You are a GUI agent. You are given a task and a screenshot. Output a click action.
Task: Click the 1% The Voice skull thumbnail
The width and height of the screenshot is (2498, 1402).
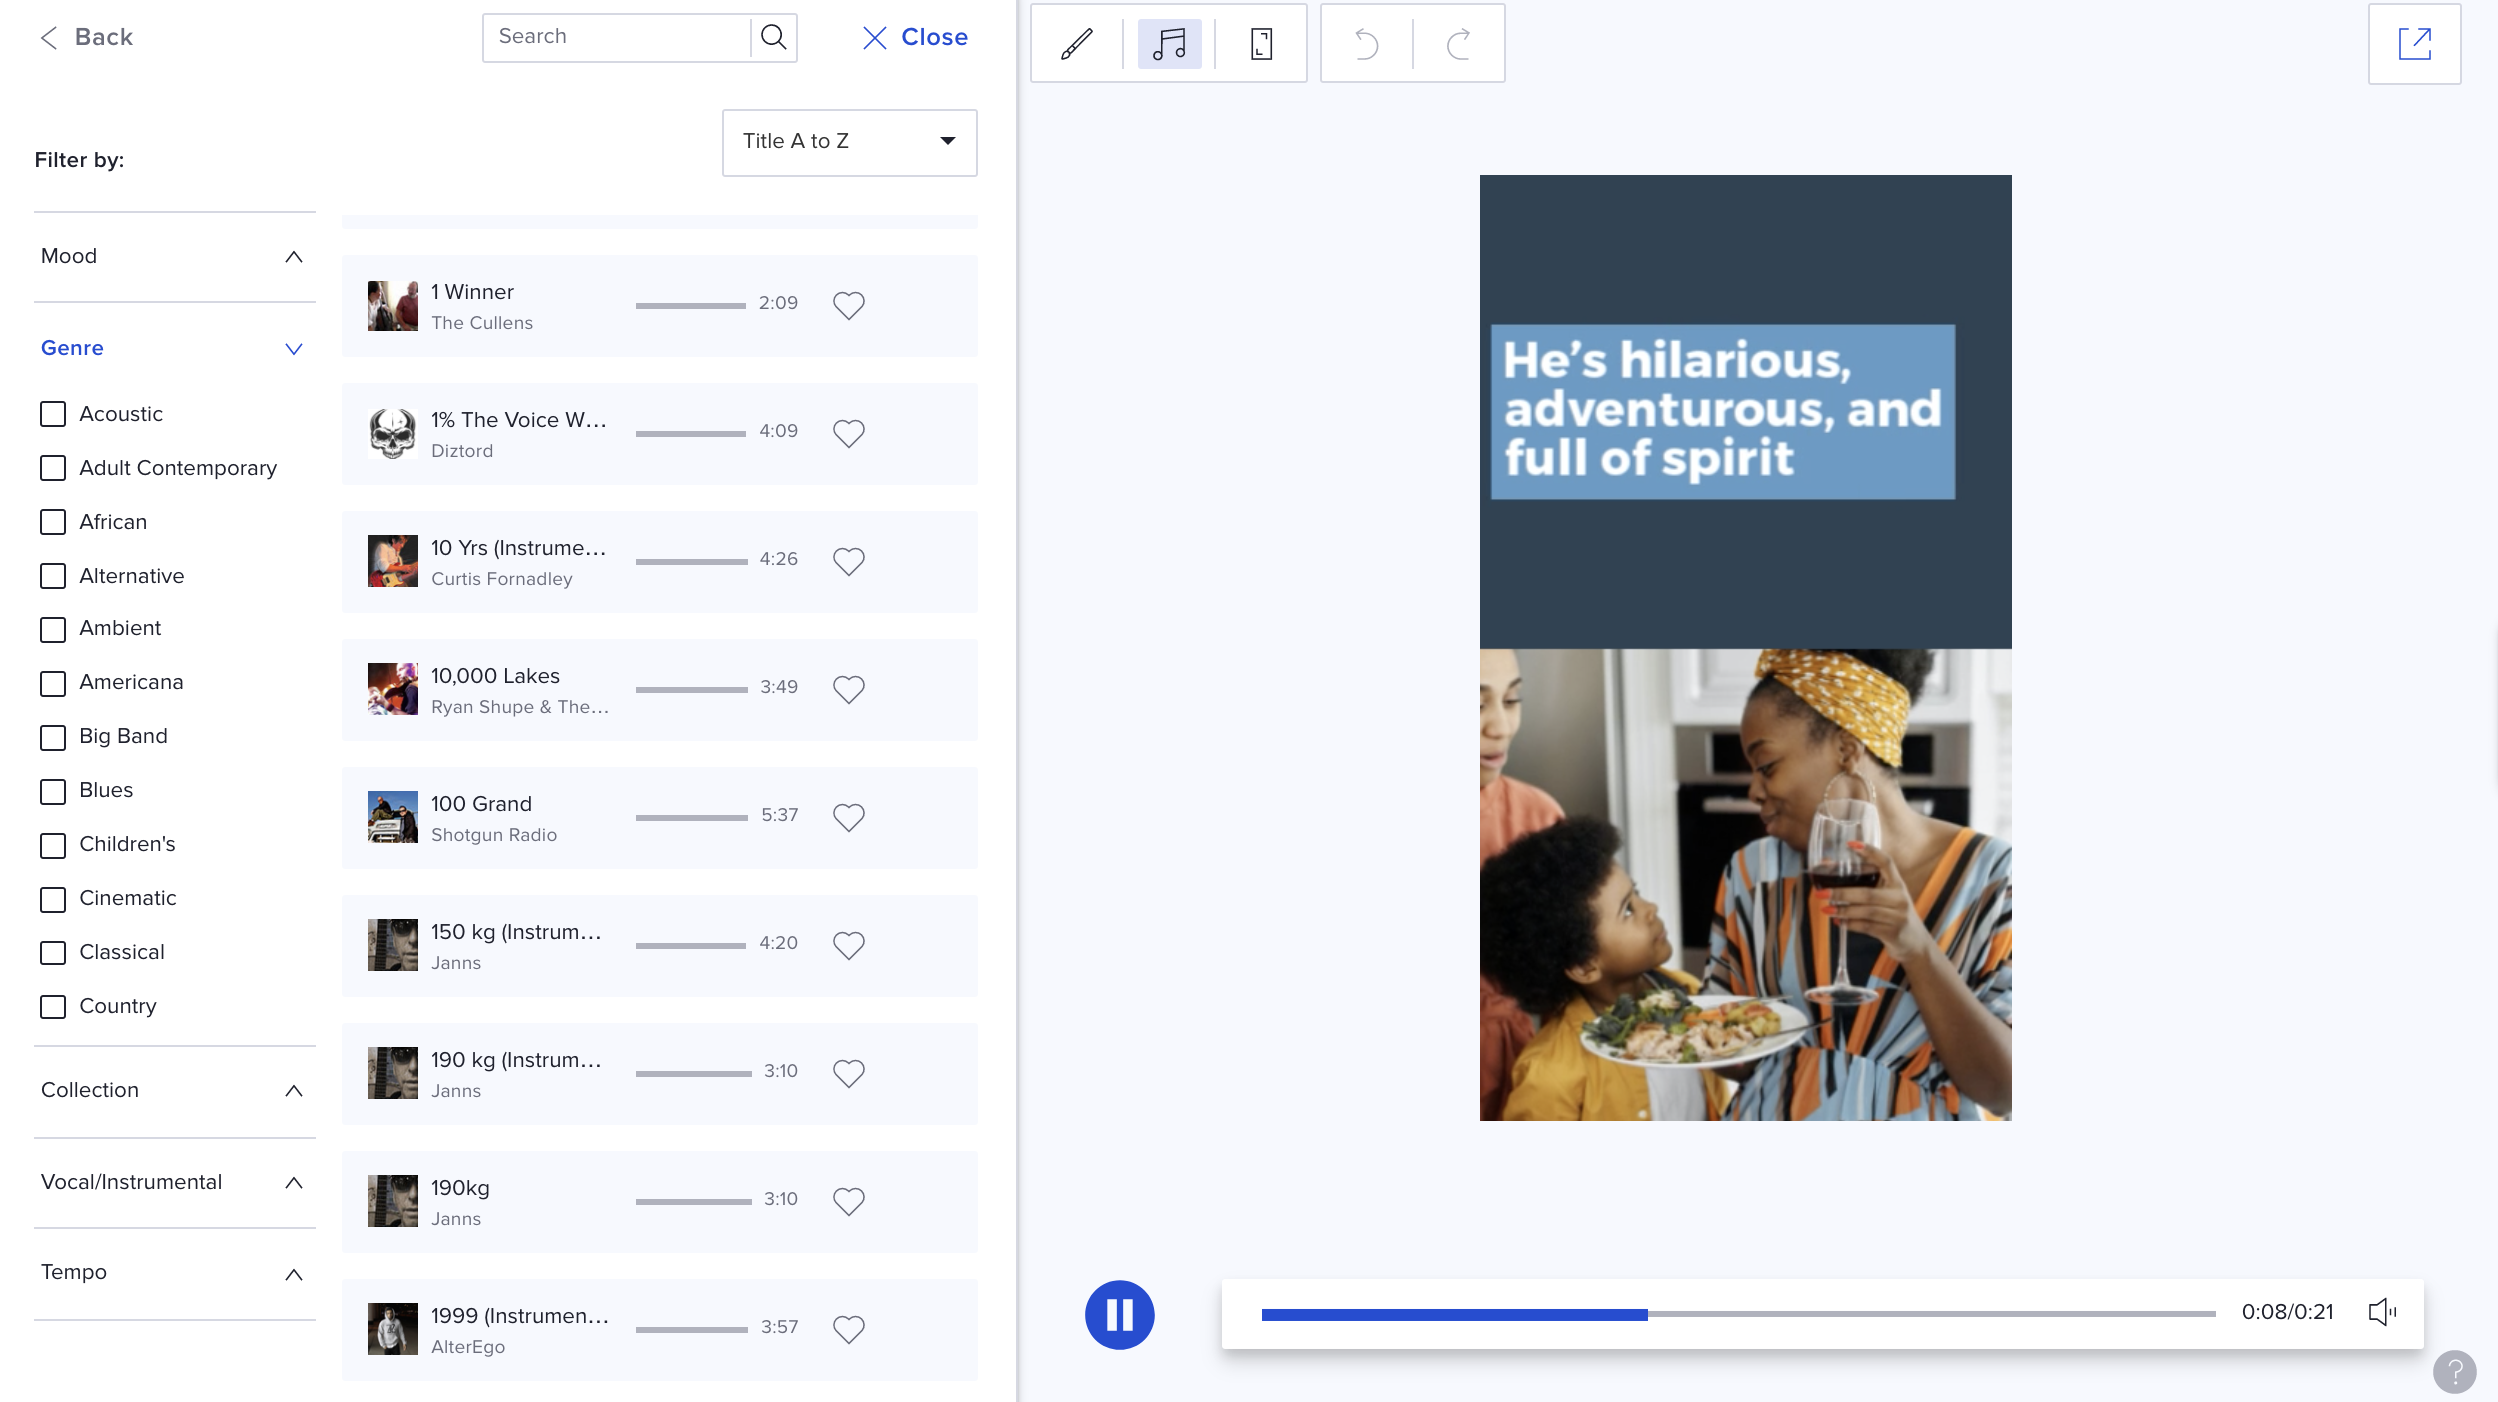click(x=392, y=433)
